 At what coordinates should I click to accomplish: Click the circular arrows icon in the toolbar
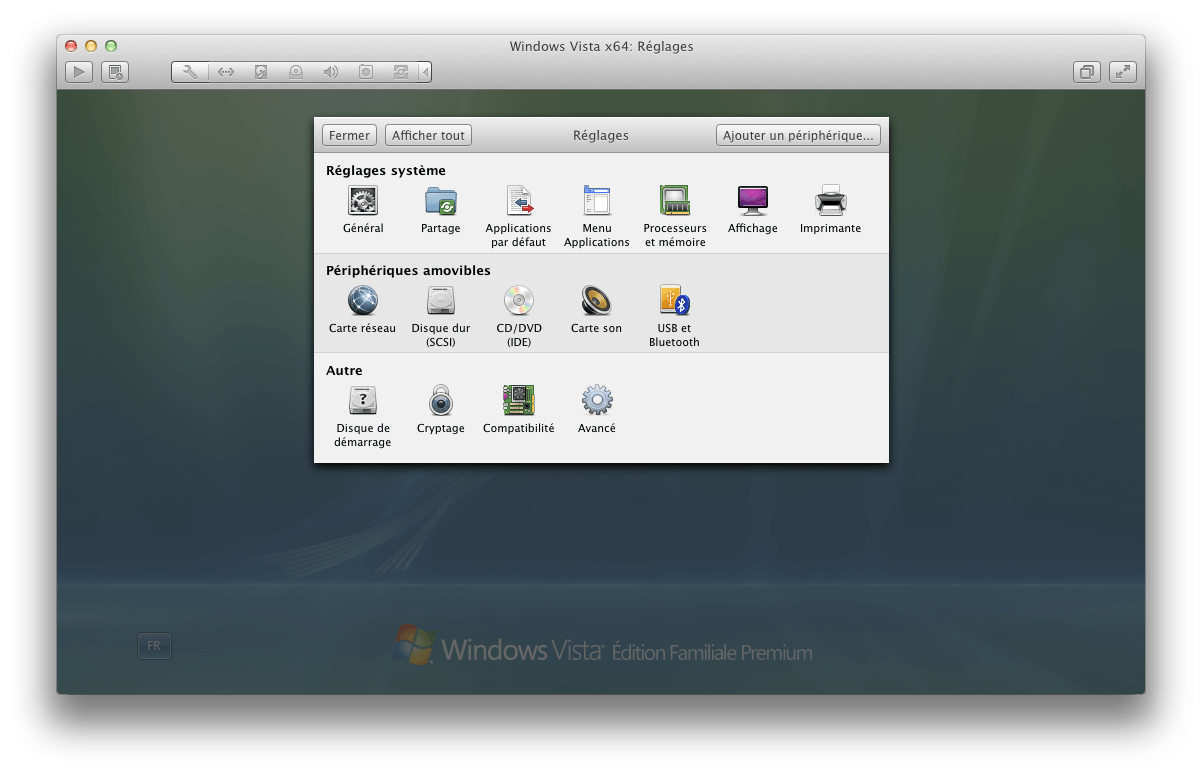(401, 72)
